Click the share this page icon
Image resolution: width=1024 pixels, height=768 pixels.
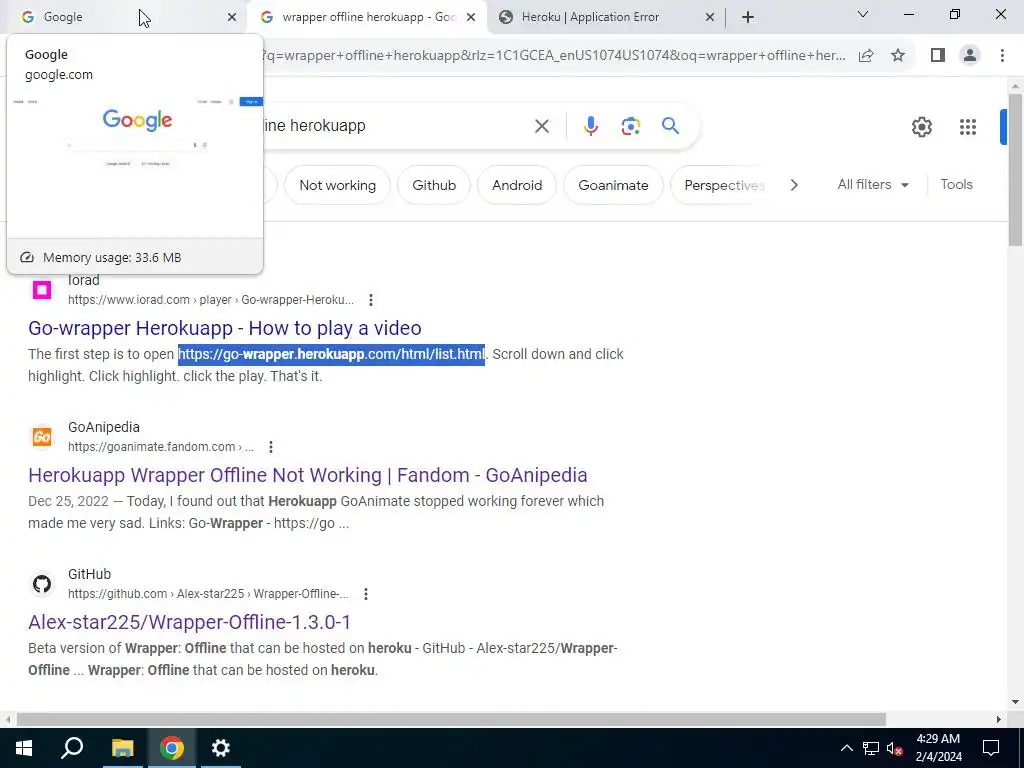coord(866,56)
